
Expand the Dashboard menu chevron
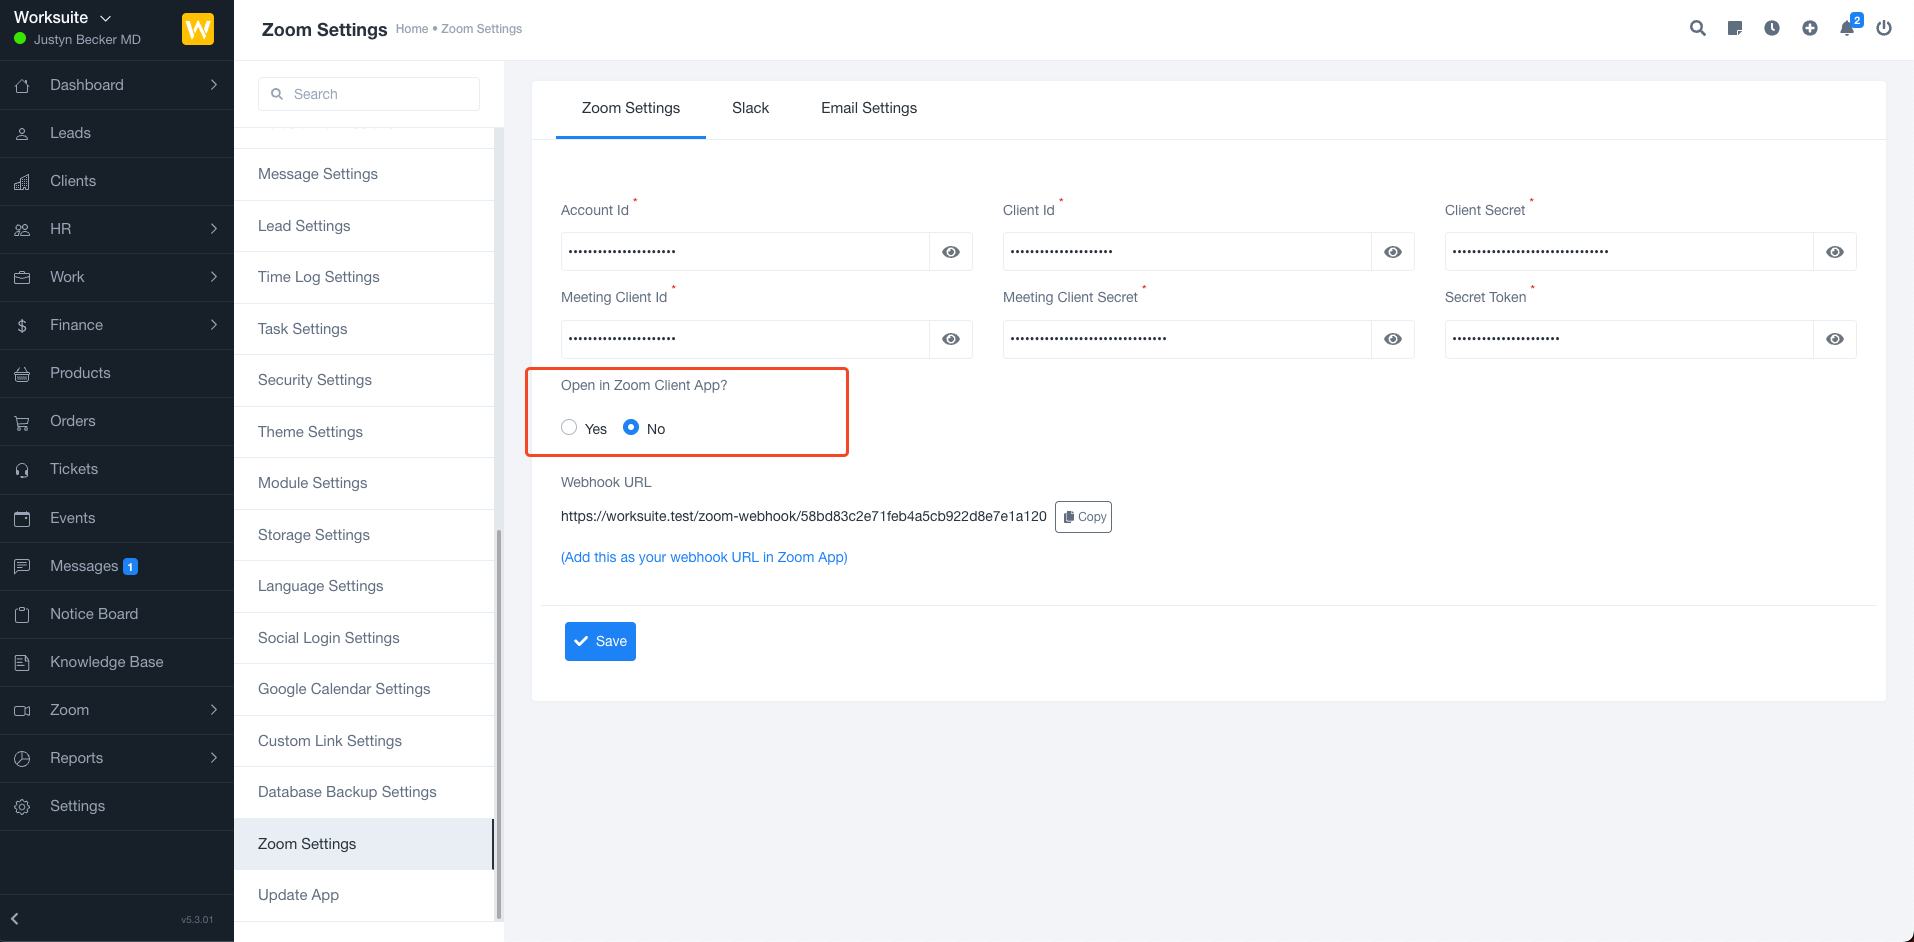(x=214, y=85)
